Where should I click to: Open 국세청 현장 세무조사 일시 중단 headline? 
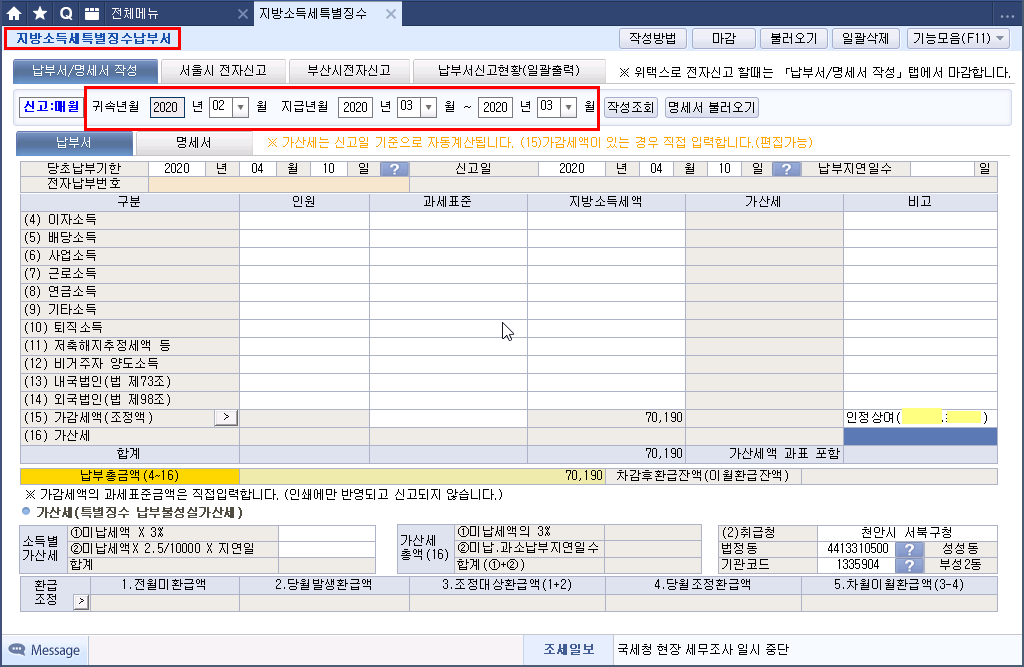(703, 649)
